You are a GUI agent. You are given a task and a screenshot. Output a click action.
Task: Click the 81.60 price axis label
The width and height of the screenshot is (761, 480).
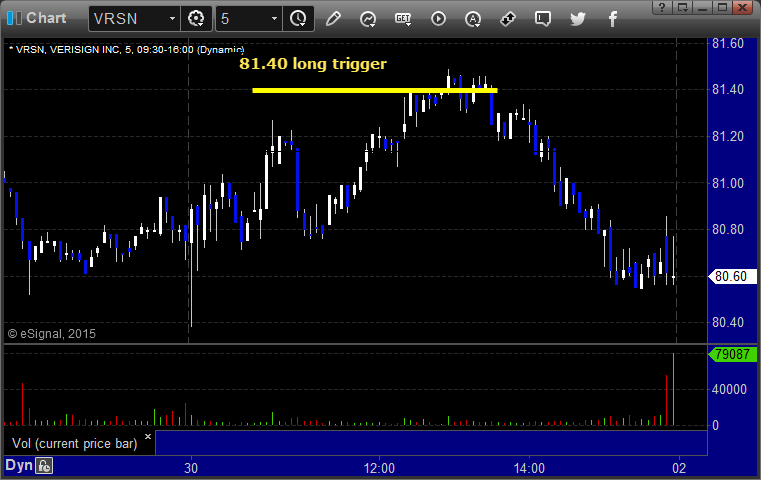pos(728,44)
